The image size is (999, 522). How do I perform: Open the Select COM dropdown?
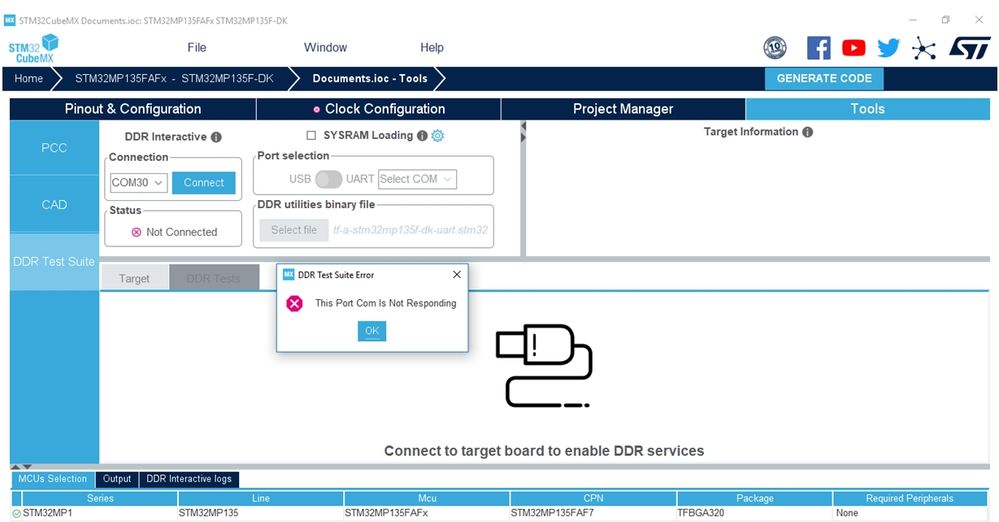[x=417, y=179]
